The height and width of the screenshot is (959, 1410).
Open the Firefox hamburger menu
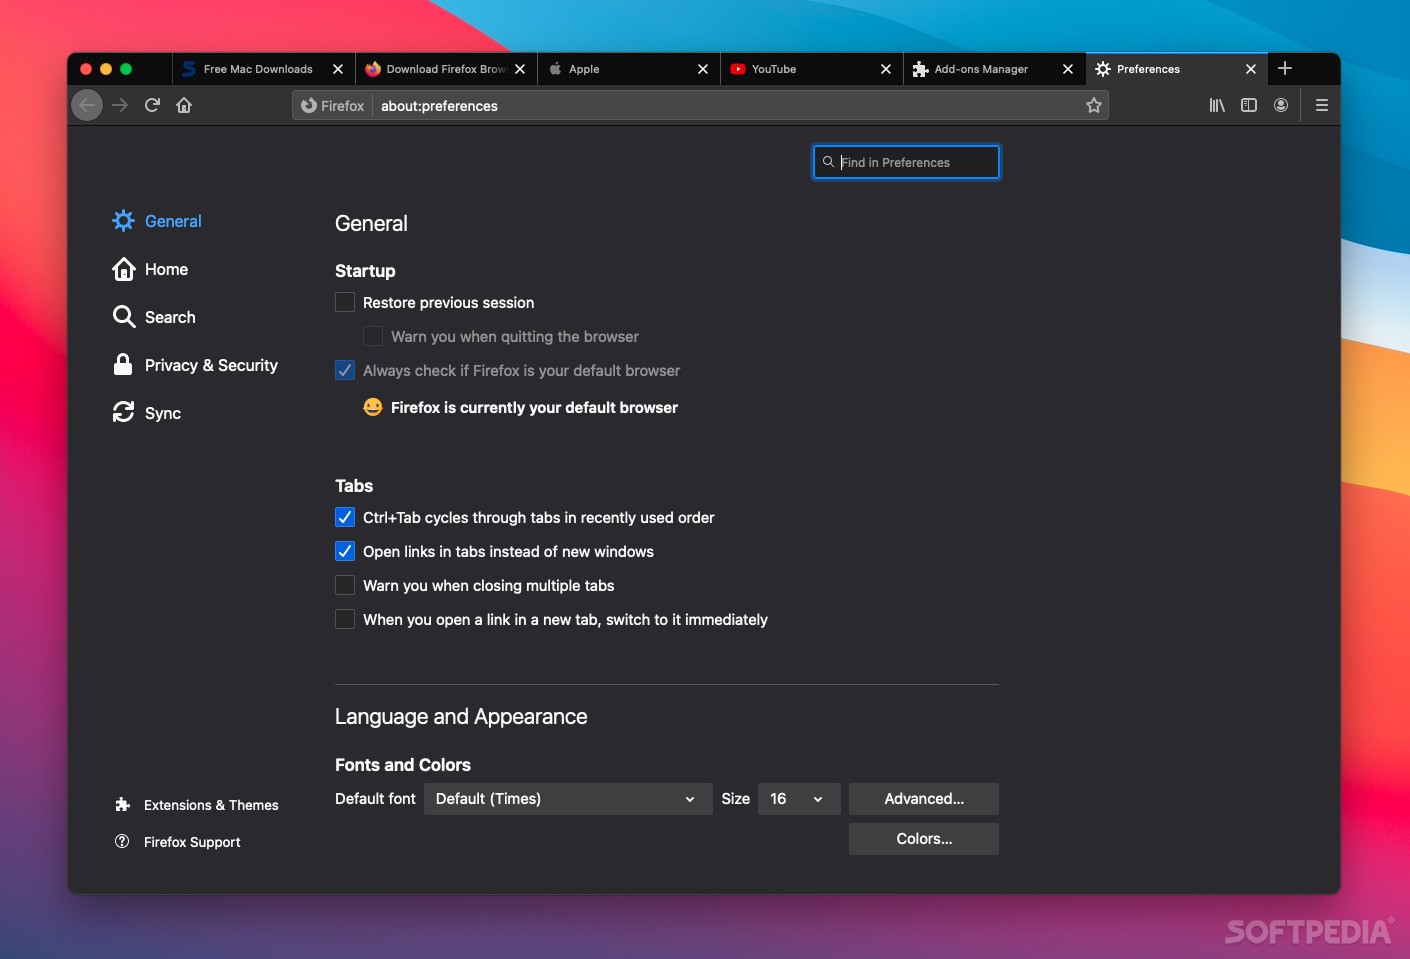1321,105
